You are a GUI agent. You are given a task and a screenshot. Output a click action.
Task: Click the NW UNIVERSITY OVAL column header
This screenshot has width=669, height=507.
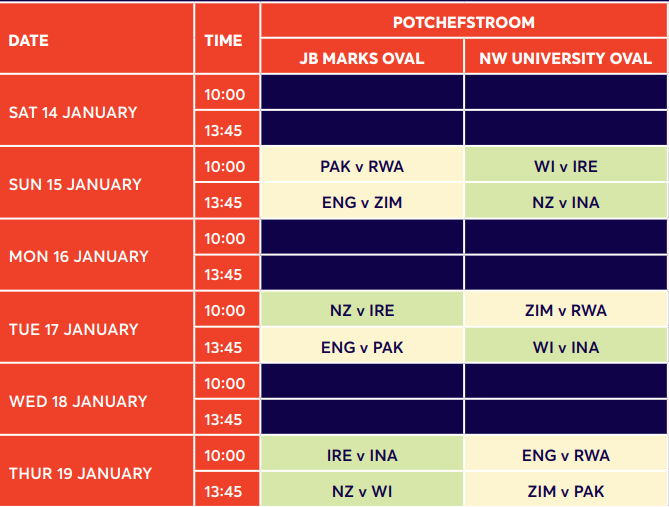click(x=566, y=56)
